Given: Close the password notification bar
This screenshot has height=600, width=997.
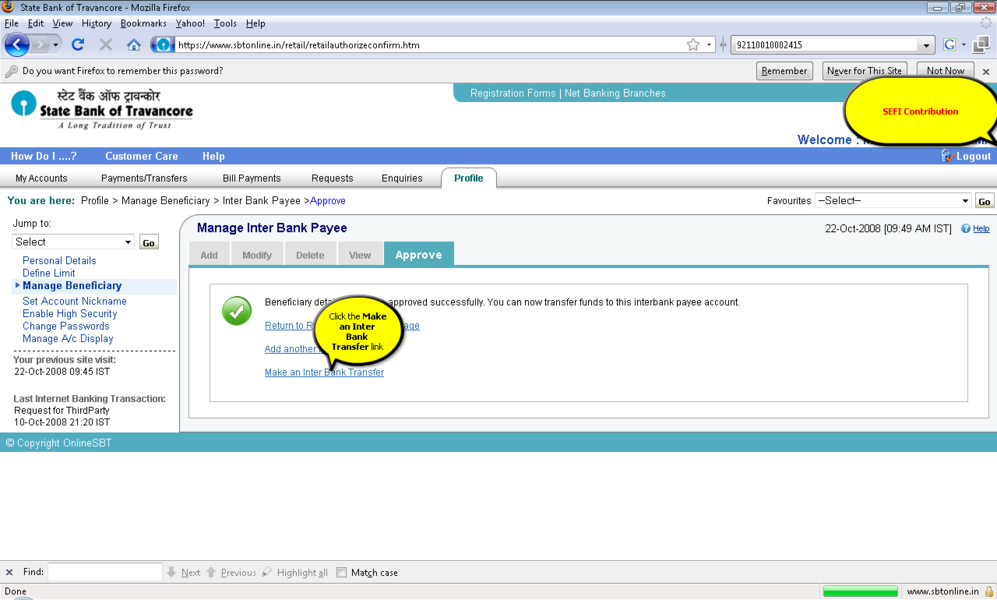Looking at the screenshot, I should click(x=985, y=72).
